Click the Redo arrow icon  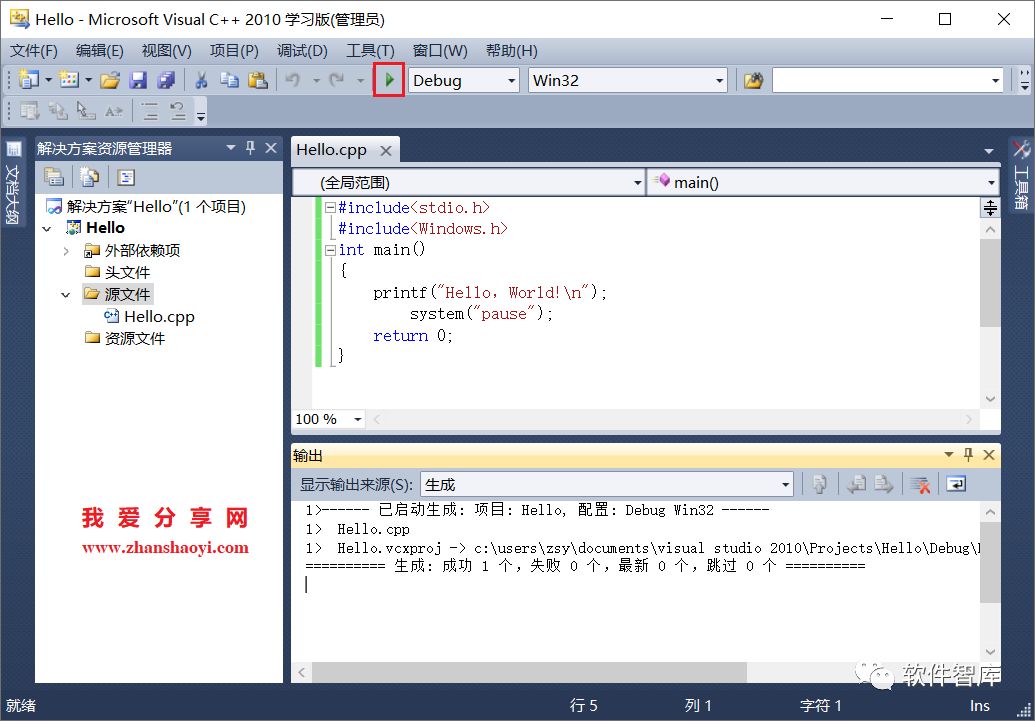coord(337,81)
